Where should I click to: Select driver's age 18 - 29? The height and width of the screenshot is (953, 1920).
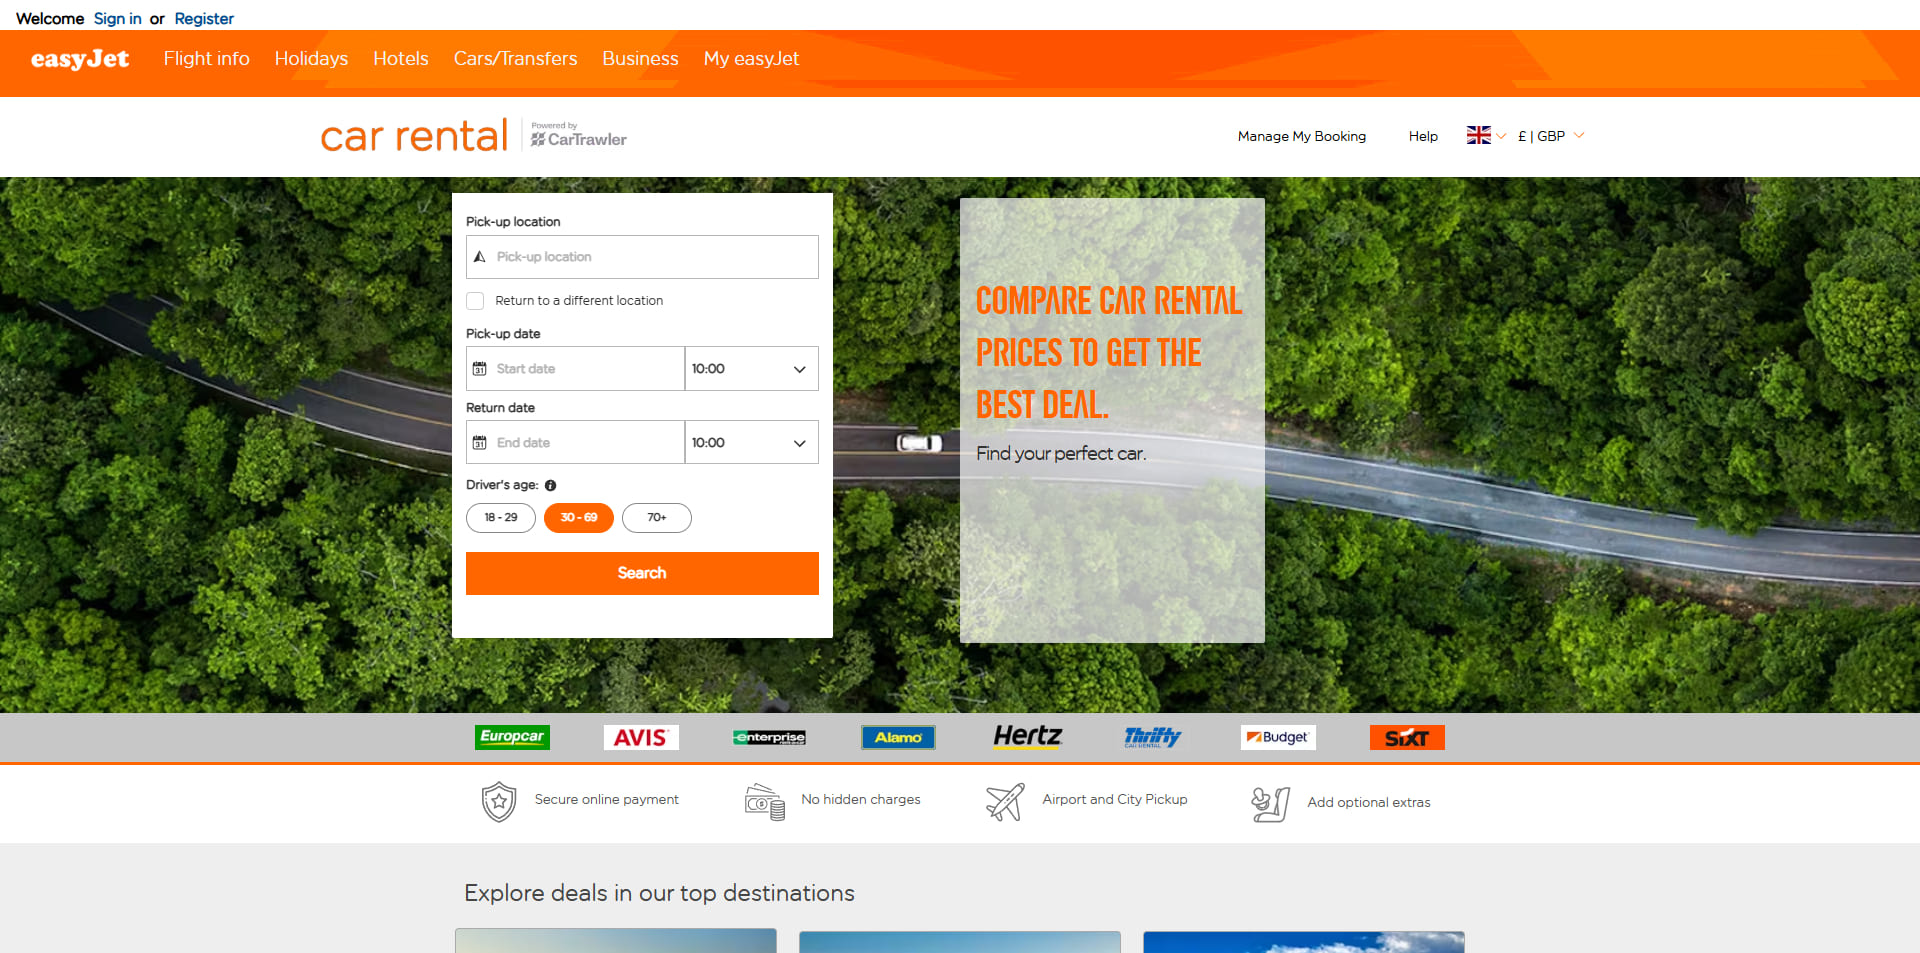501,518
